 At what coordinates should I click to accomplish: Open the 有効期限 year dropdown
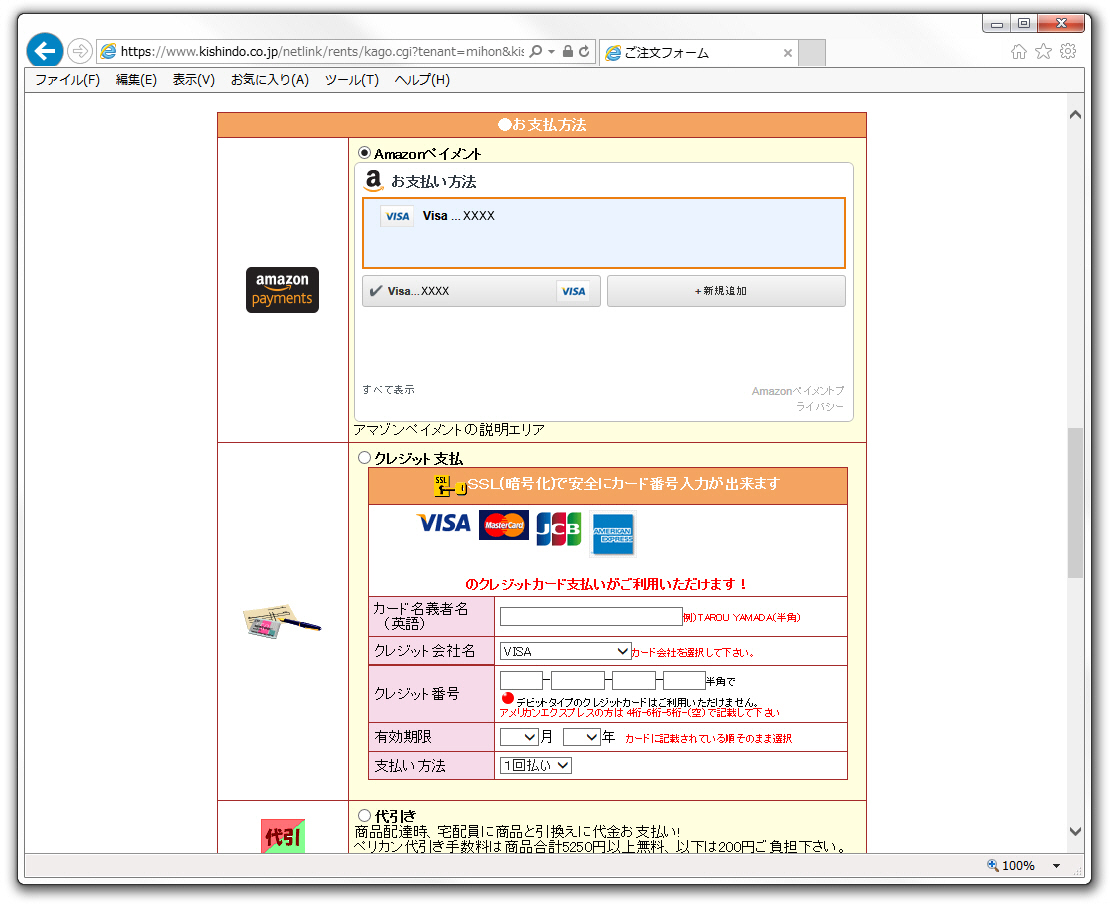pos(582,737)
